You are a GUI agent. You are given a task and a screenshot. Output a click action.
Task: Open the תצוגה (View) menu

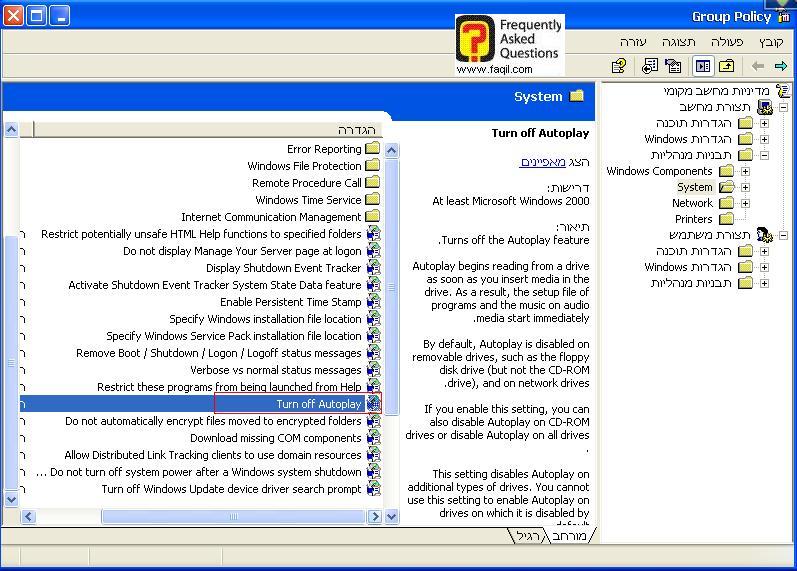point(678,42)
